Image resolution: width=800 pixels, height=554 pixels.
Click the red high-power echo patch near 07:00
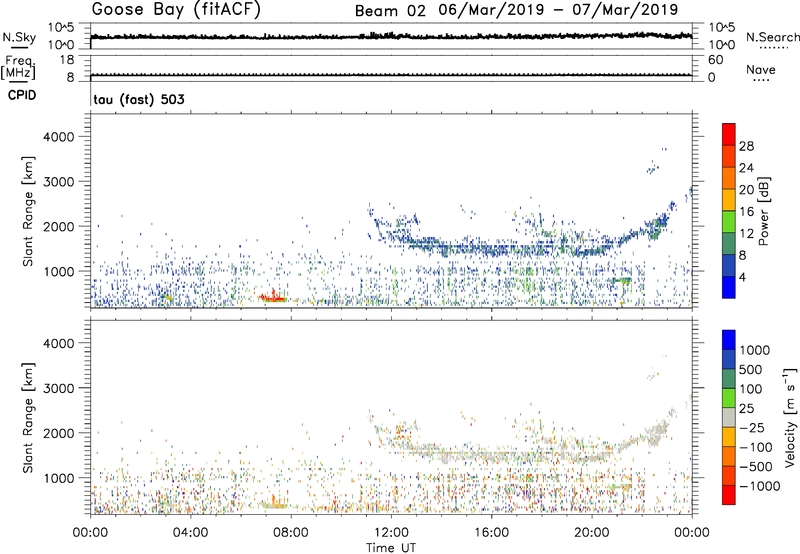272,297
